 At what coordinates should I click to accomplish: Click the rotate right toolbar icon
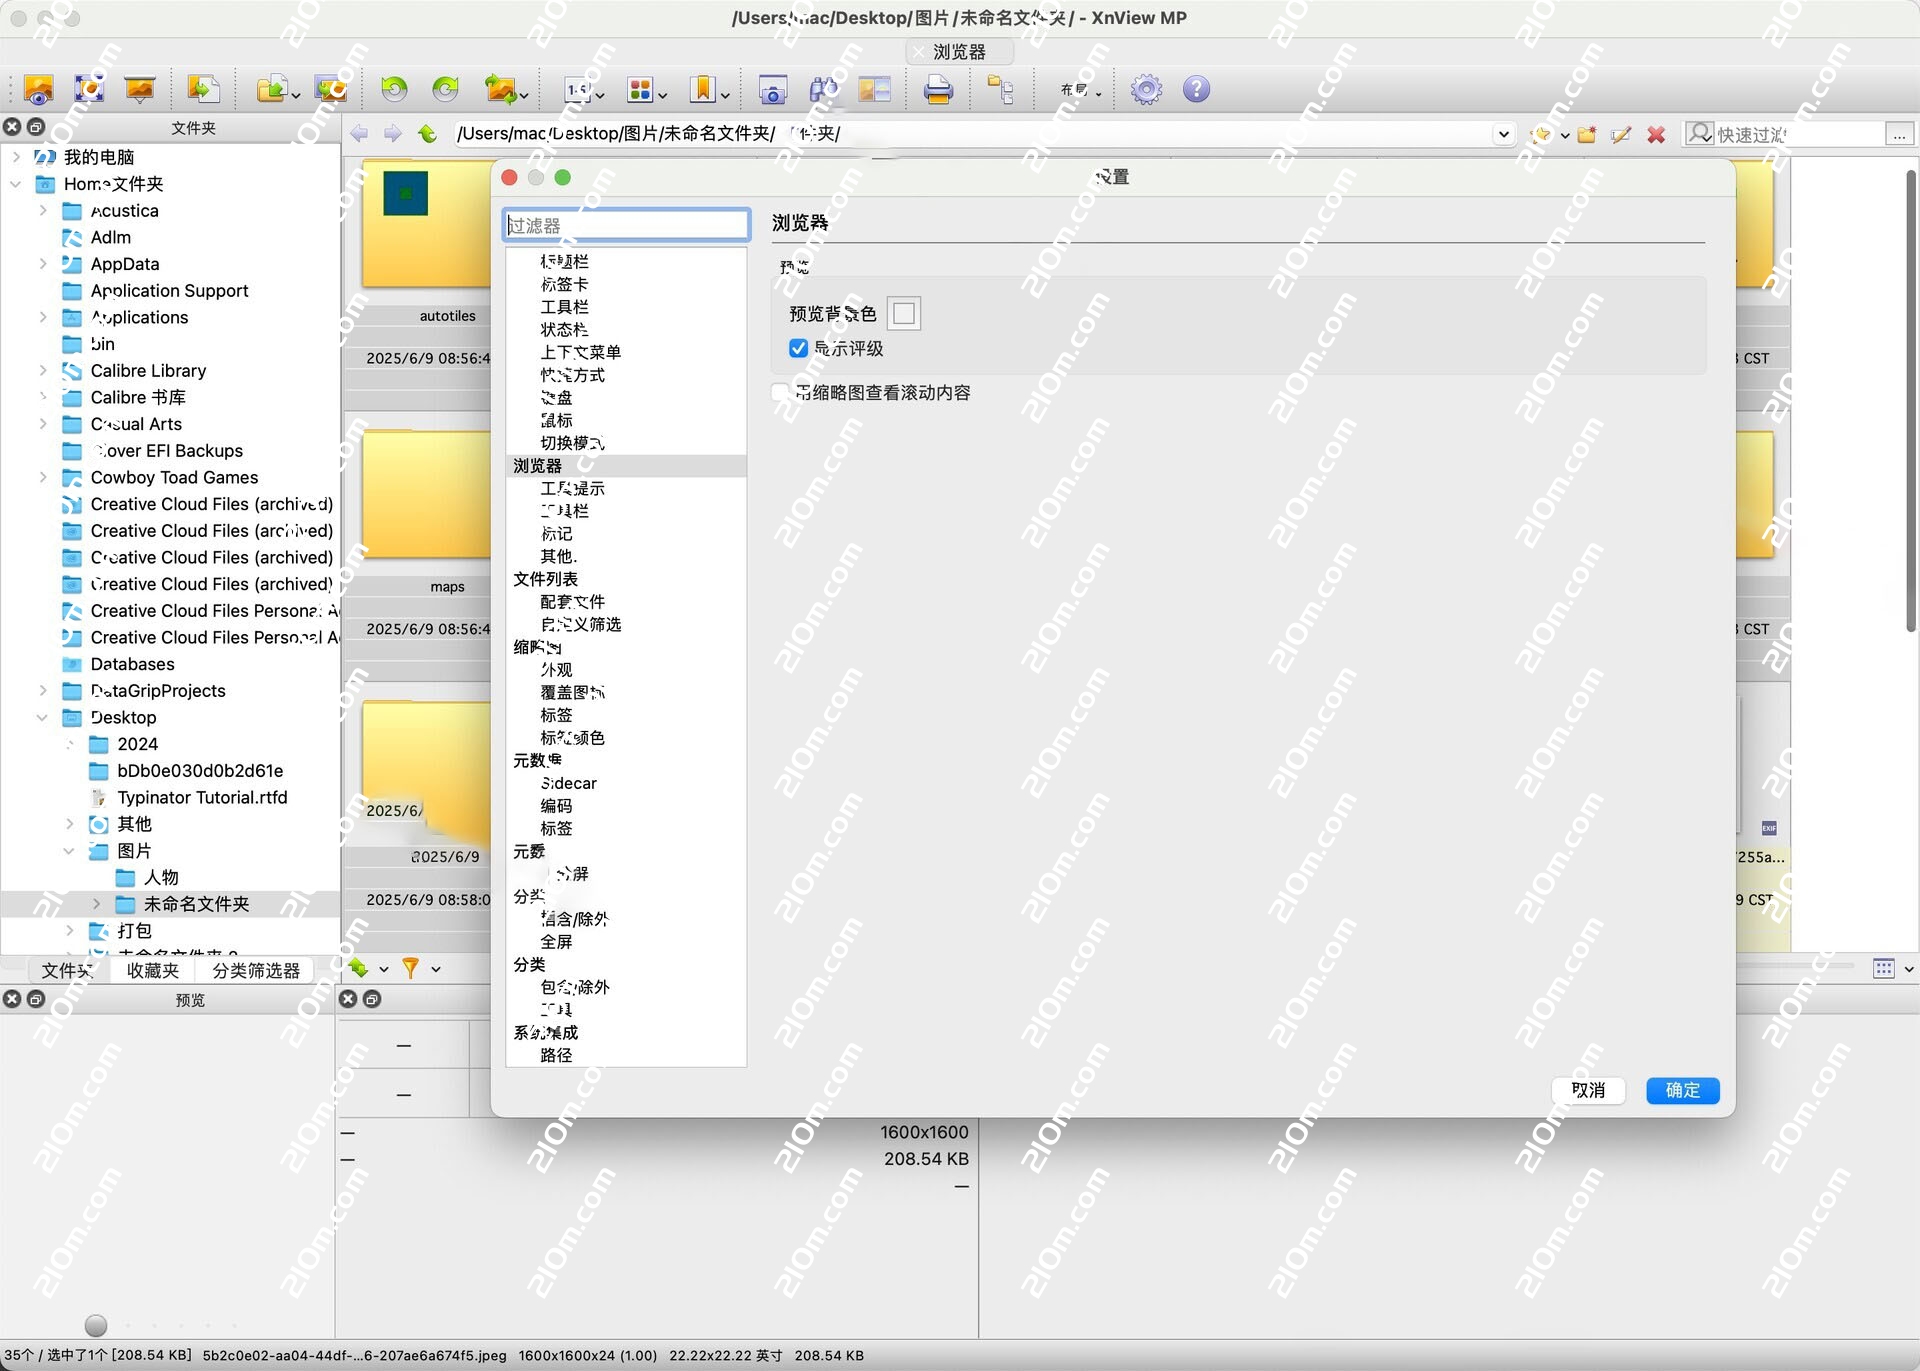(x=445, y=90)
